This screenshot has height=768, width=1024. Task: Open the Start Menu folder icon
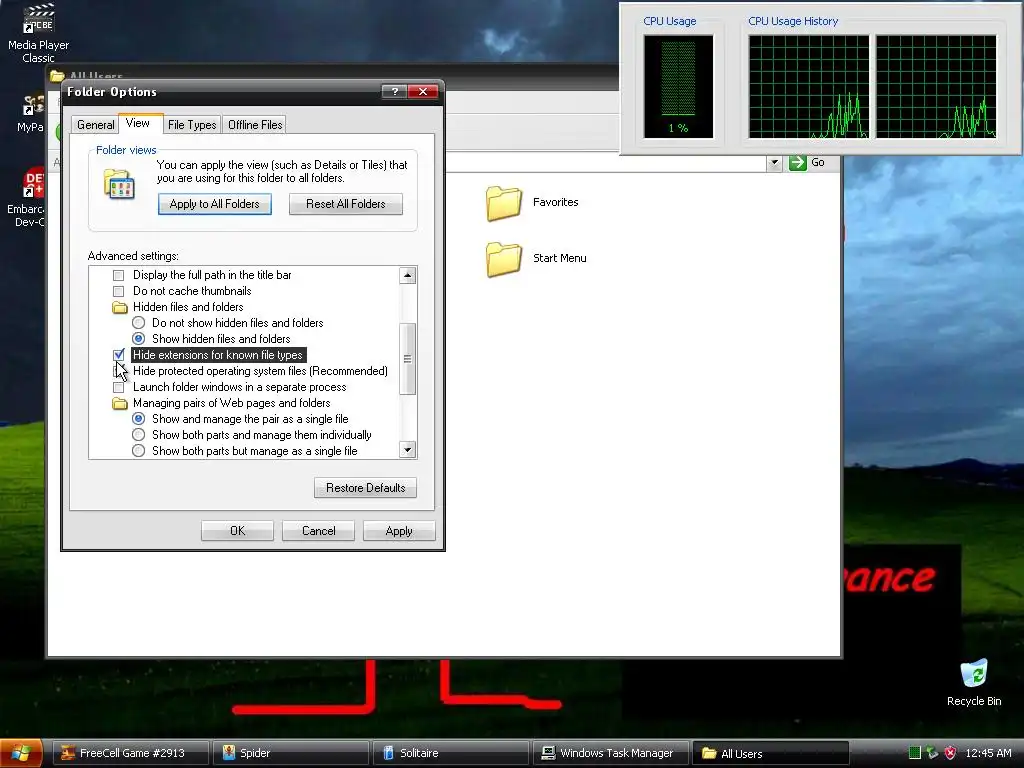504,259
